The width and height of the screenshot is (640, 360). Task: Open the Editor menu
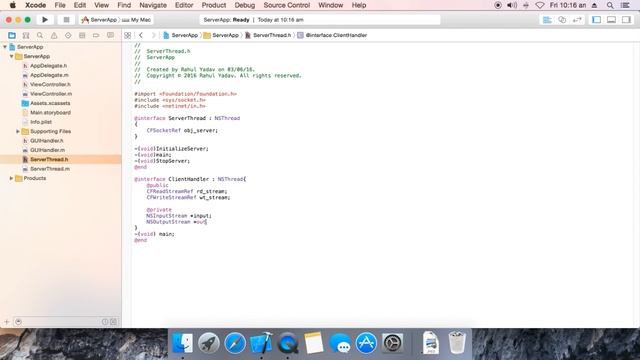(x=184, y=5)
